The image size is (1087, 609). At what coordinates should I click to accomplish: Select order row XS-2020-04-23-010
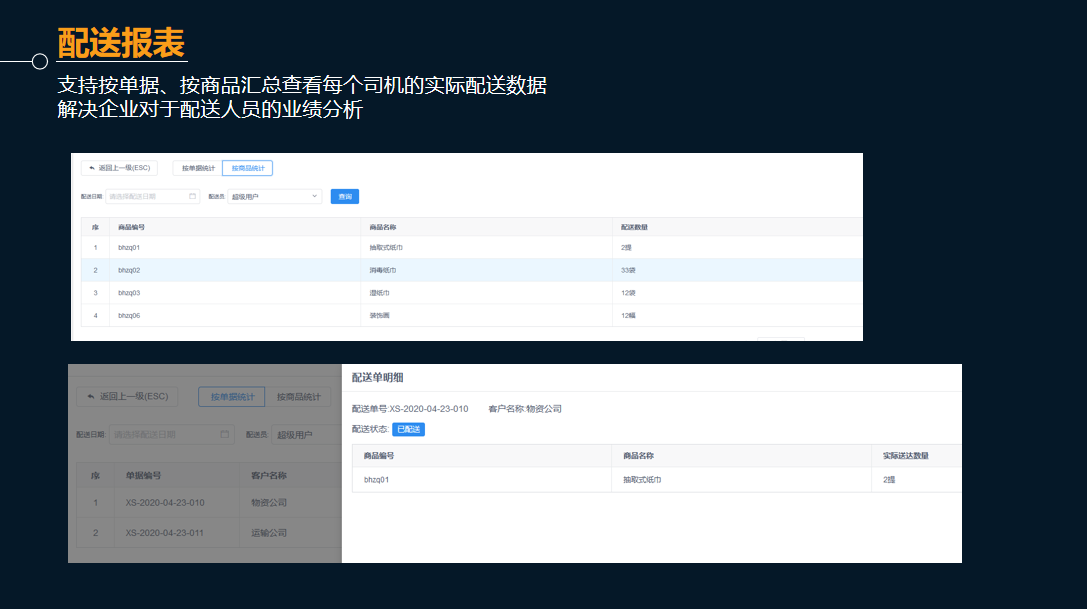point(200,503)
